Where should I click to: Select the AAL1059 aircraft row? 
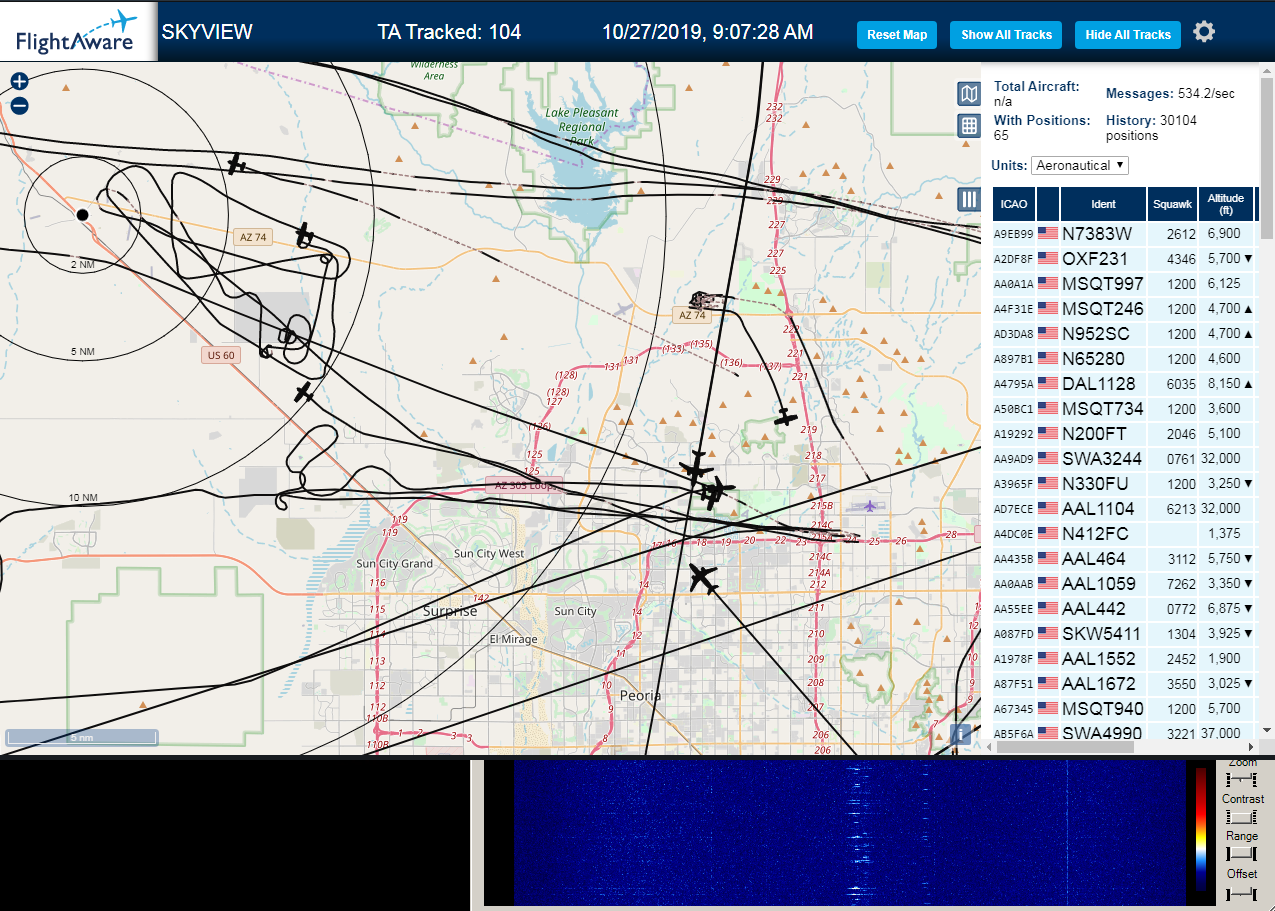(x=1126, y=584)
